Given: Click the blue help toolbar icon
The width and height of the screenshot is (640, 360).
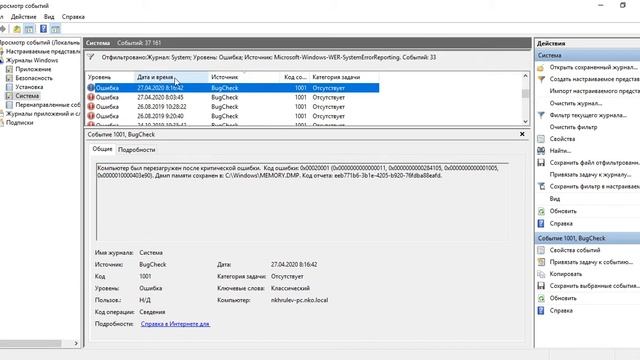Looking at the screenshot, I should click(43, 29).
